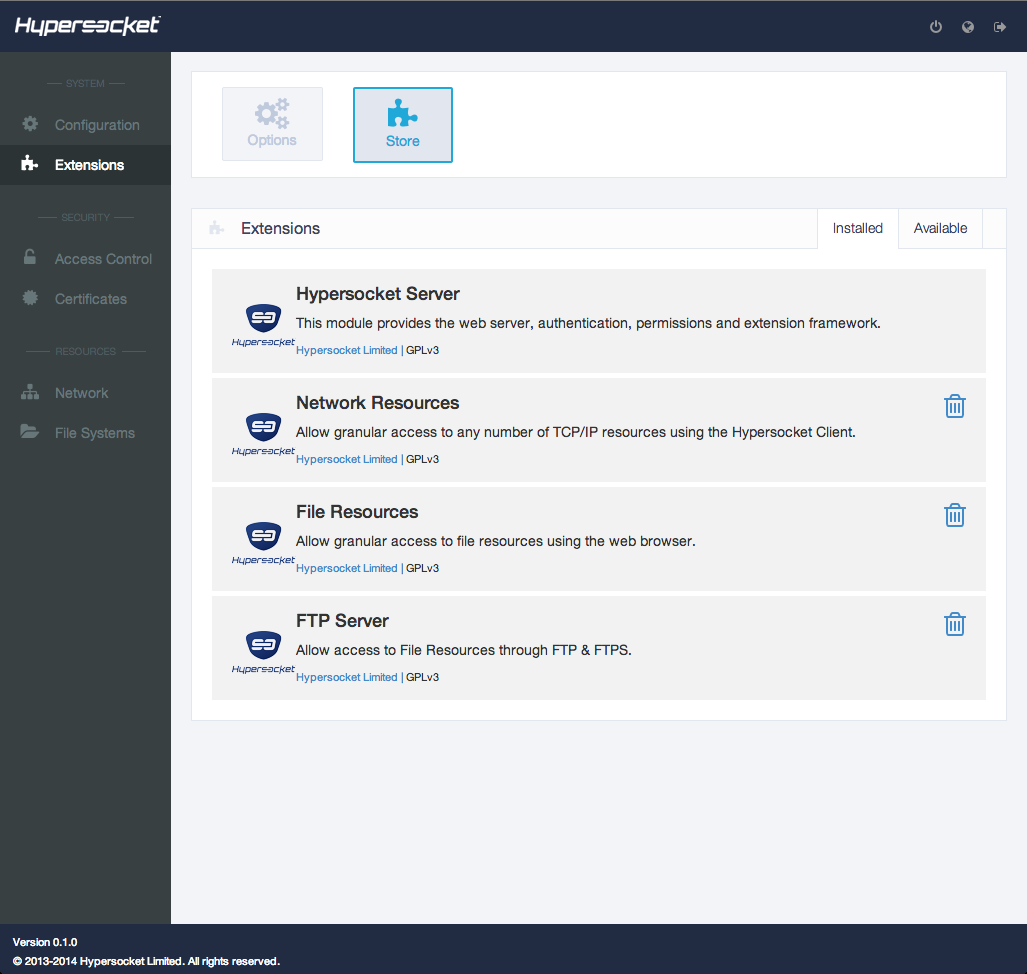The width and height of the screenshot is (1027, 974).
Task: Click Network Resources description about TCP/IP resources
Action: 576,432
